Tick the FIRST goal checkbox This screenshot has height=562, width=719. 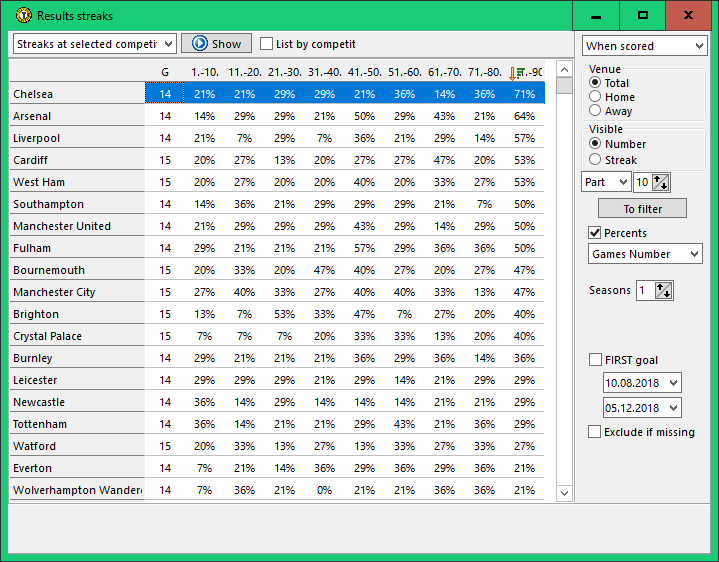tap(595, 360)
